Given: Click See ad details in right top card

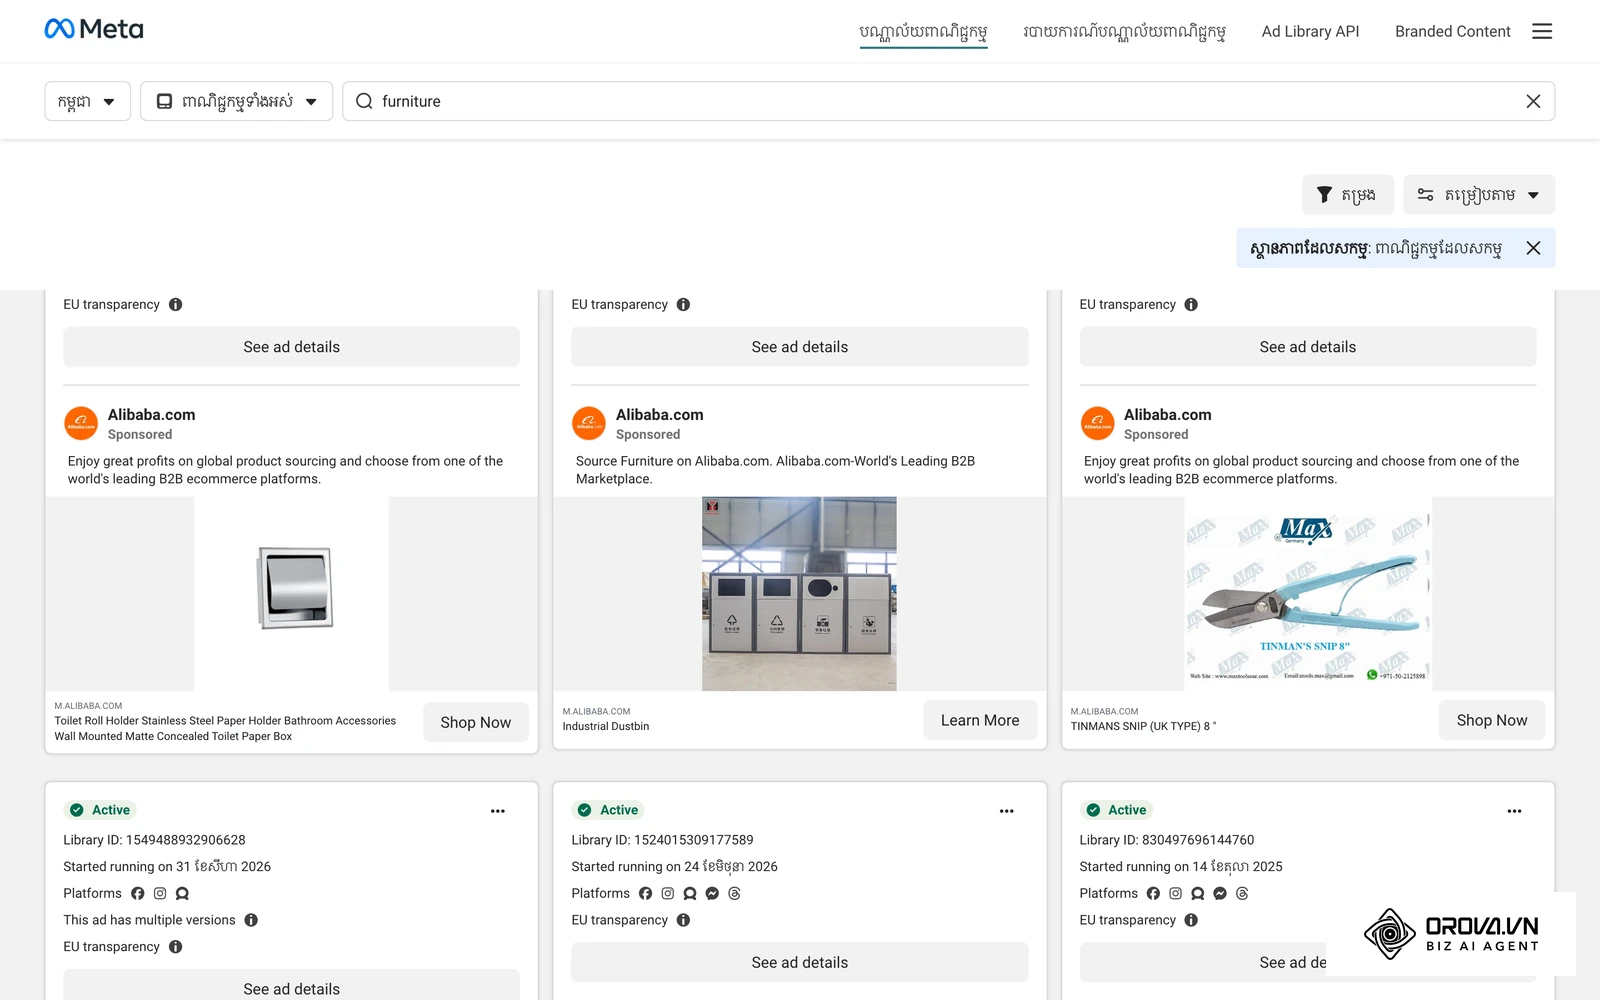Looking at the screenshot, I should pos(1307,347).
